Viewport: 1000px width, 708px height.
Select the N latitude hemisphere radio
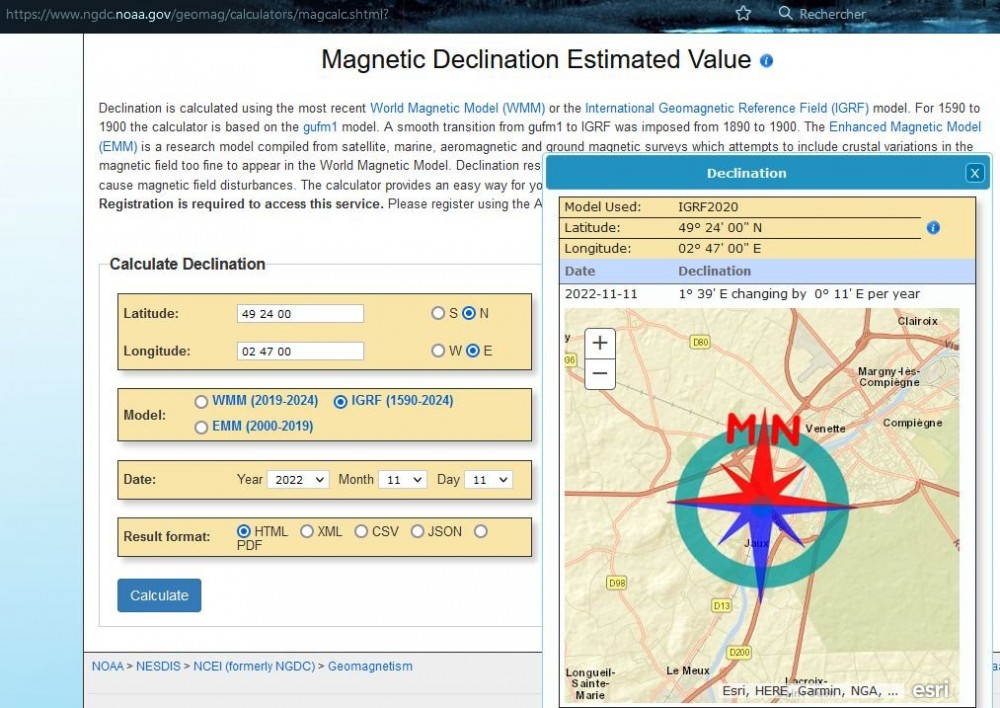tap(469, 313)
